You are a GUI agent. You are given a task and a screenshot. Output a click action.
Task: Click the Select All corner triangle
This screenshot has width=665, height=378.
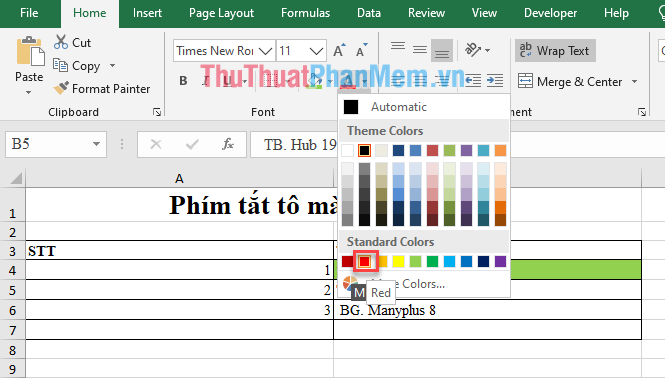tap(16, 178)
